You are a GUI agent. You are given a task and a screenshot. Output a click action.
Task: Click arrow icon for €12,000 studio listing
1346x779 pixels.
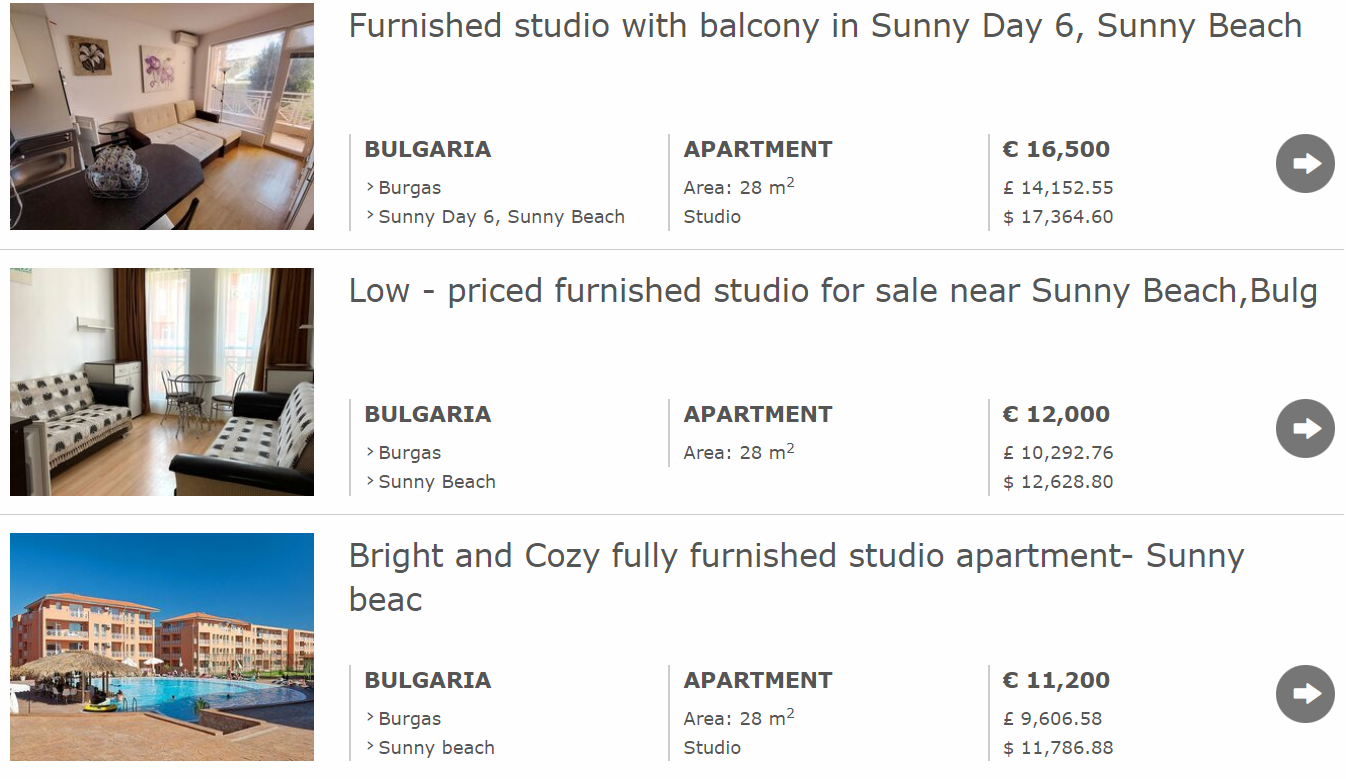point(1305,429)
